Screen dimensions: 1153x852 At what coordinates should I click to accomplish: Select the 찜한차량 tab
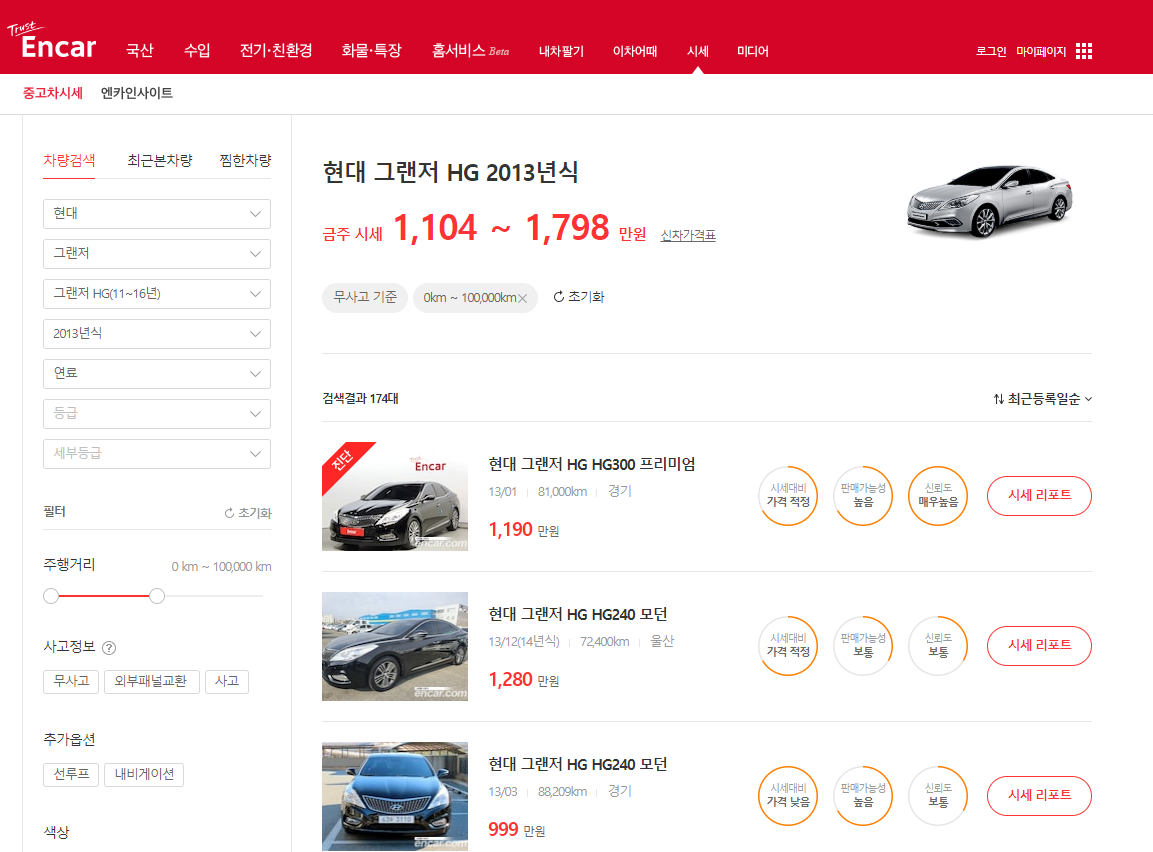click(x=245, y=160)
